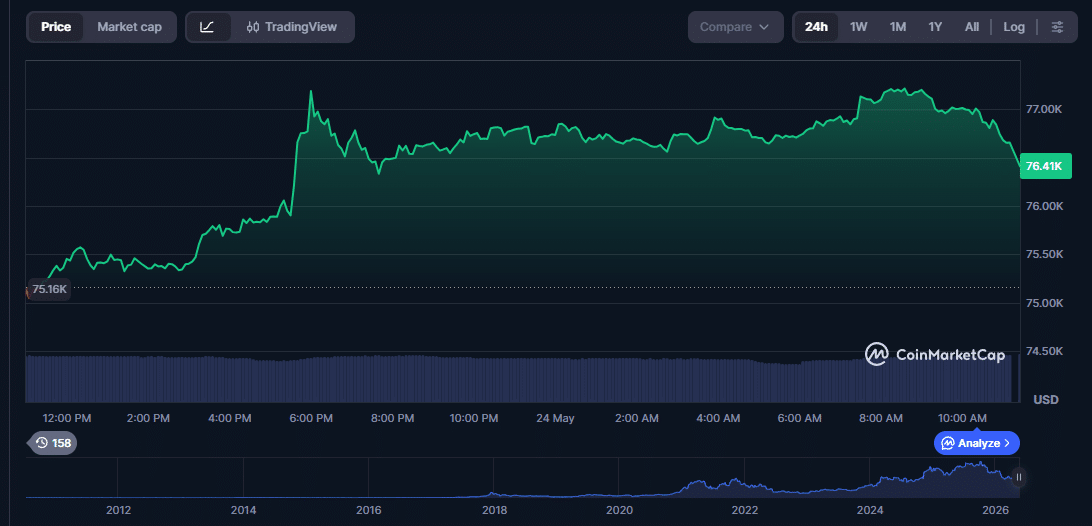Click 2026 on the overview timeline
This screenshot has width=1092, height=526.
point(995,510)
